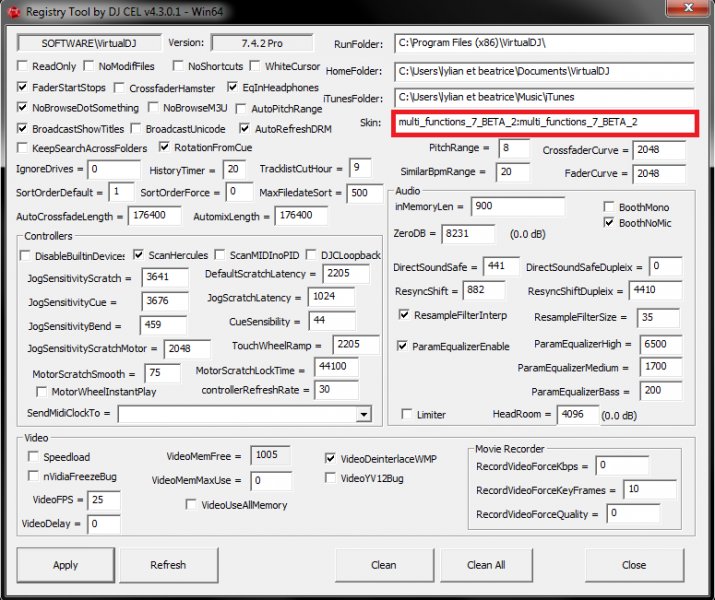Click the Skin input field
The height and width of the screenshot is (600, 715).
tap(544, 123)
